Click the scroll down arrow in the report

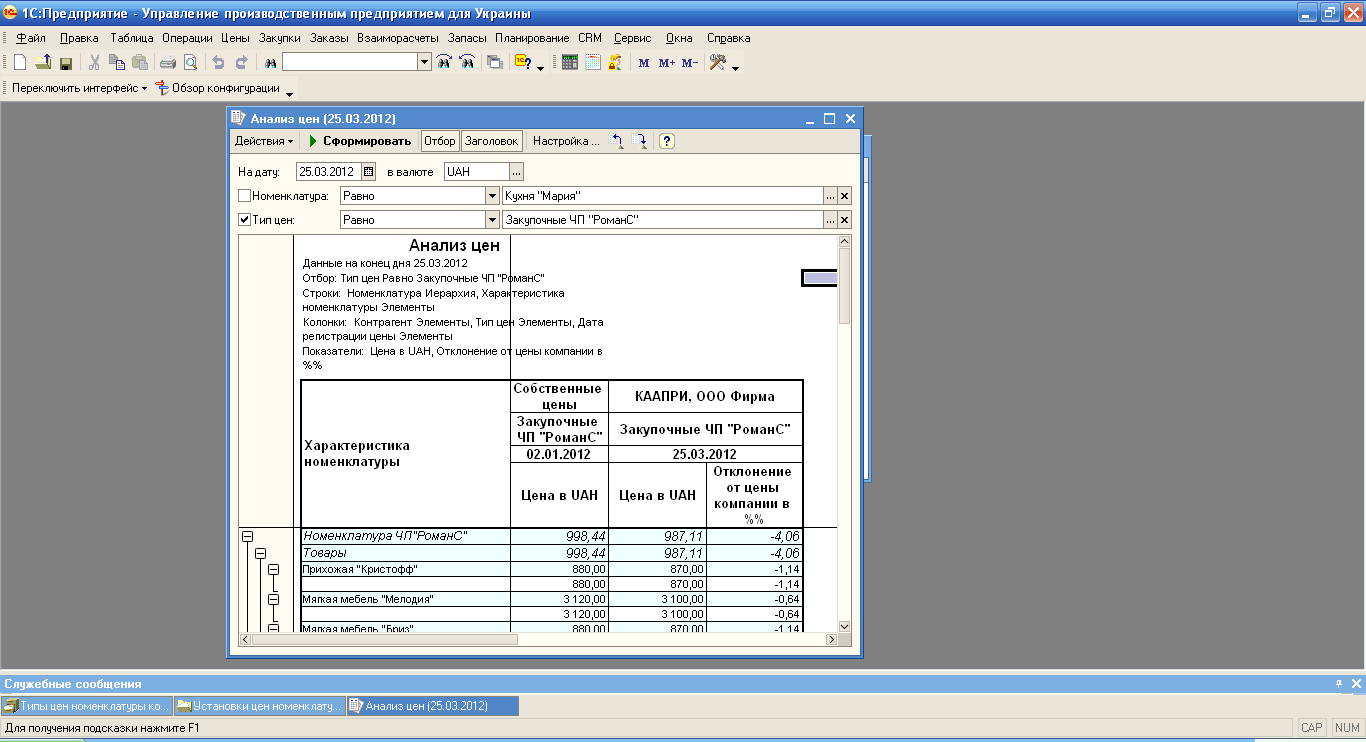tap(844, 626)
